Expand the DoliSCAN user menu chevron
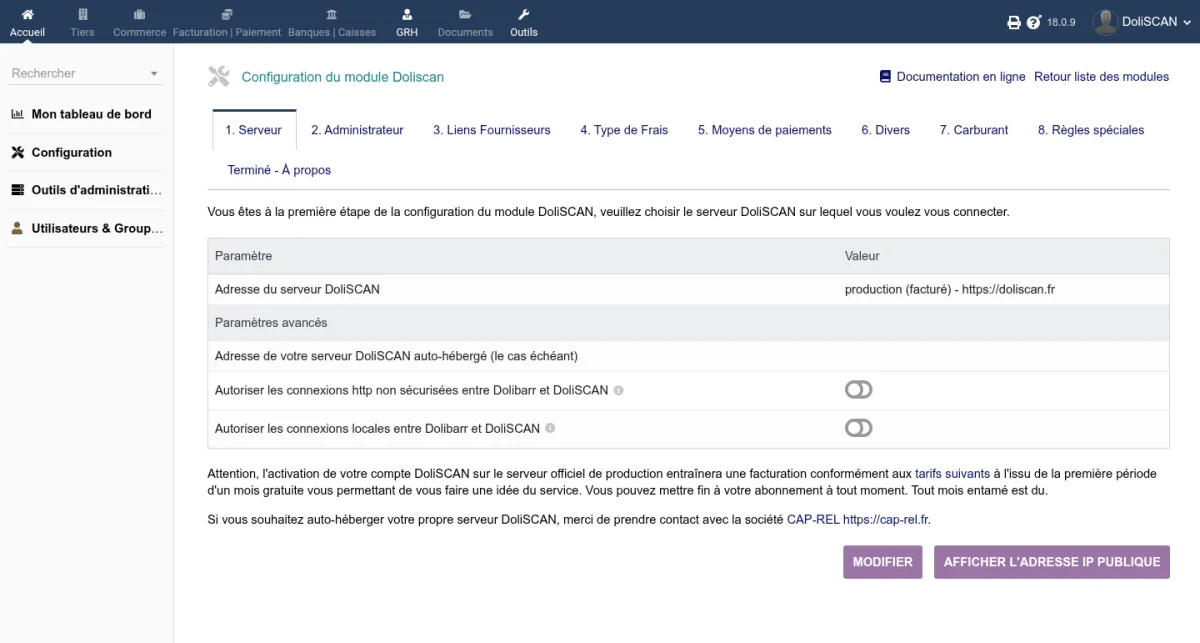 point(1187,22)
